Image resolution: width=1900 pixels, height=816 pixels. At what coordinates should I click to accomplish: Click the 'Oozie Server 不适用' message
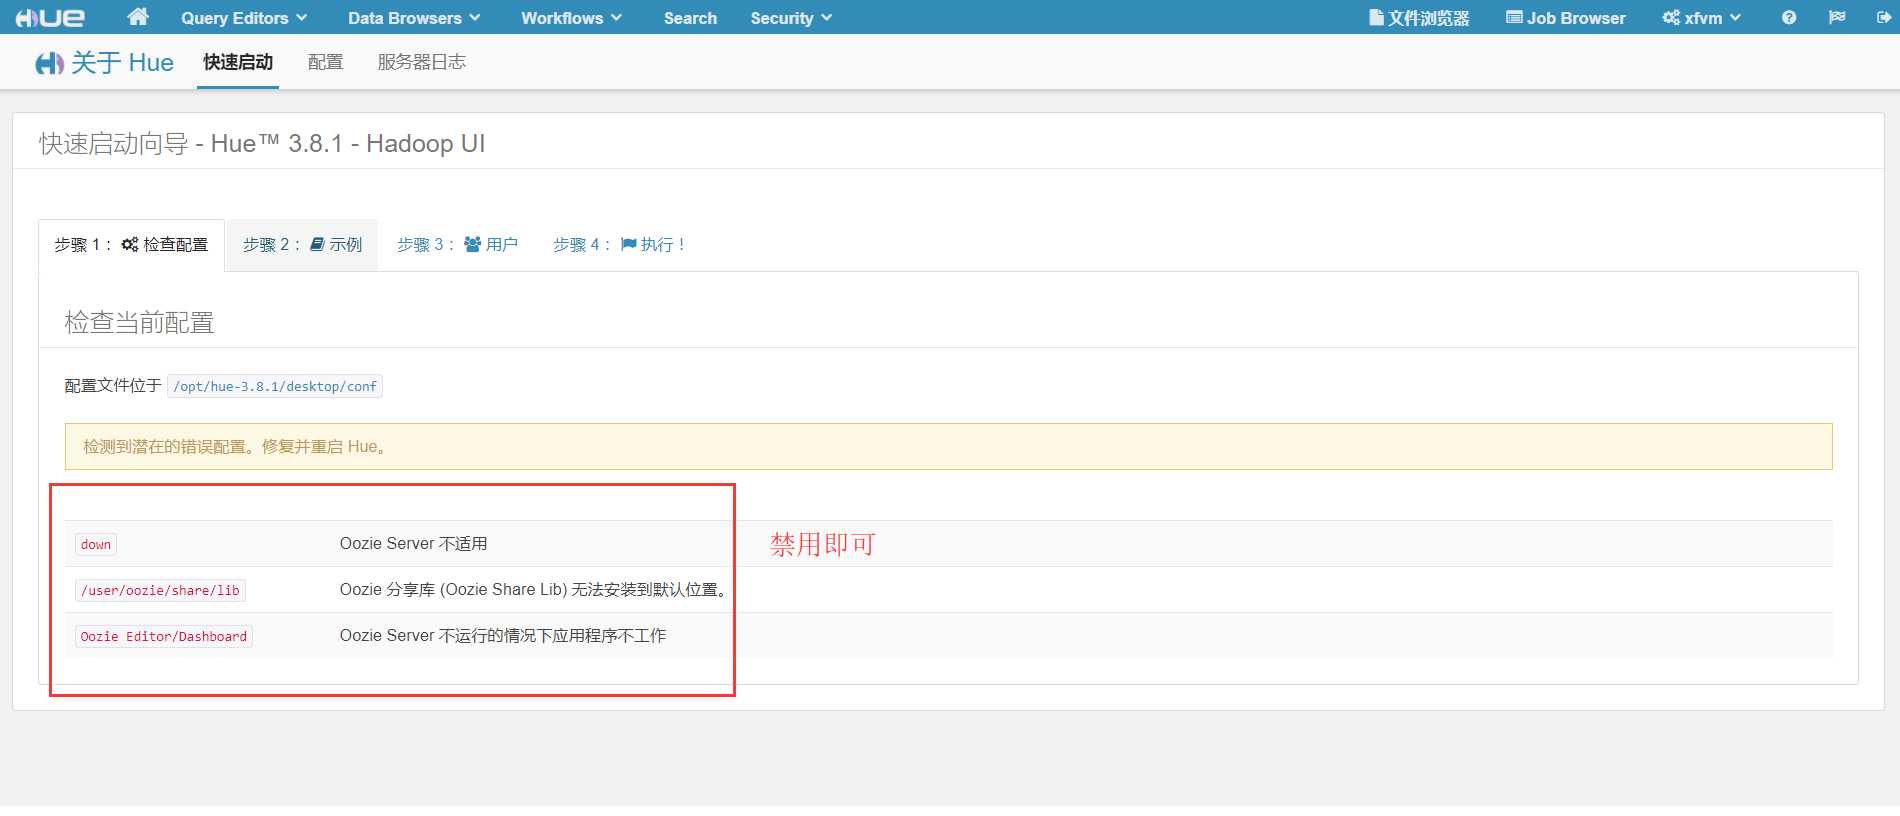(413, 544)
